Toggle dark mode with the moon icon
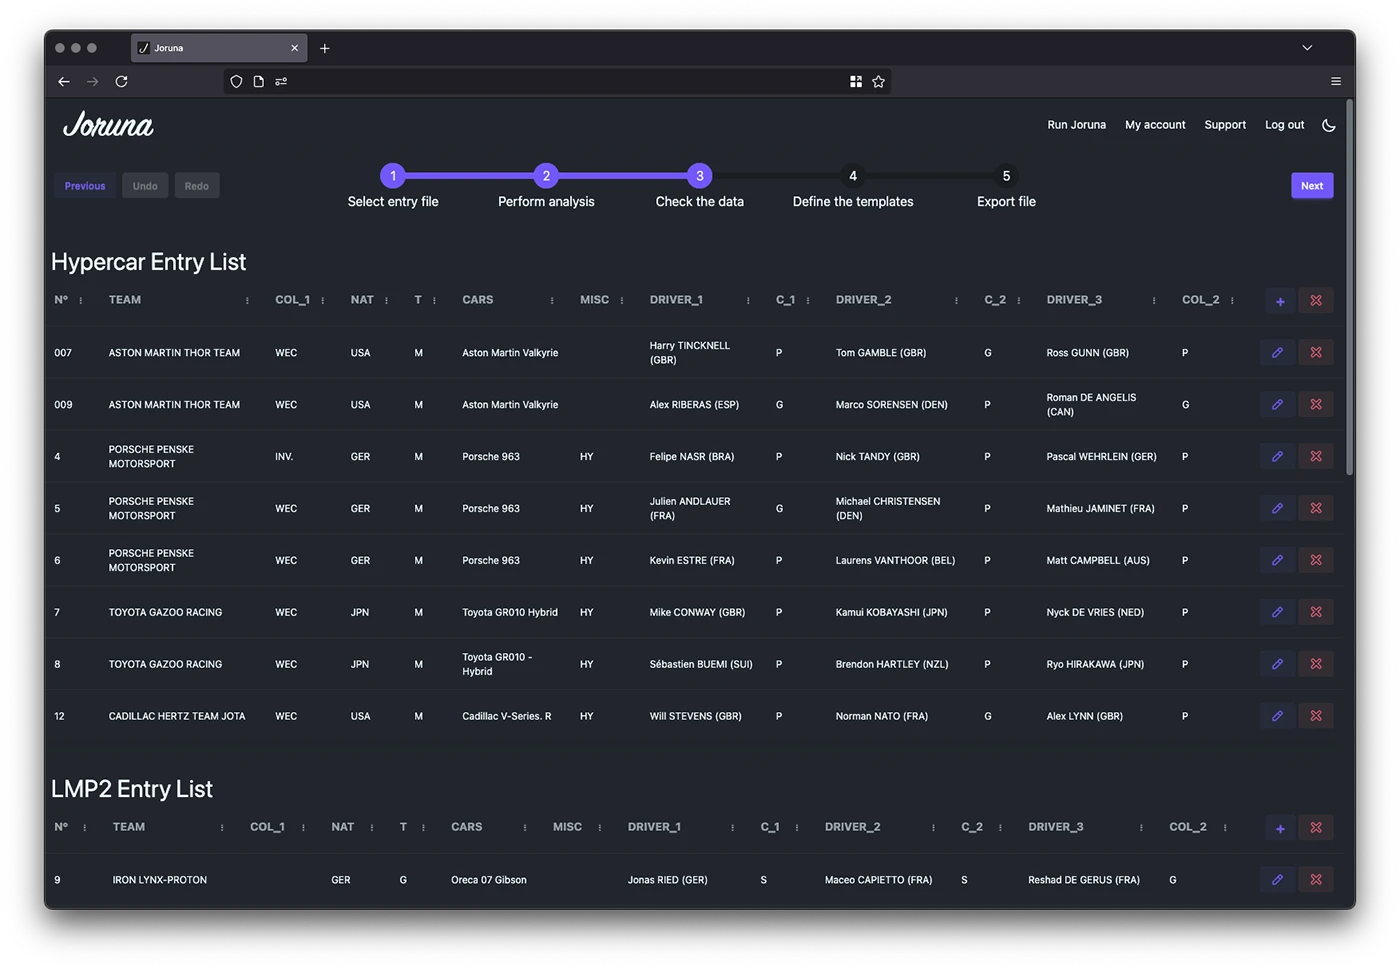Image resolution: width=1400 pixels, height=968 pixels. [x=1328, y=125]
